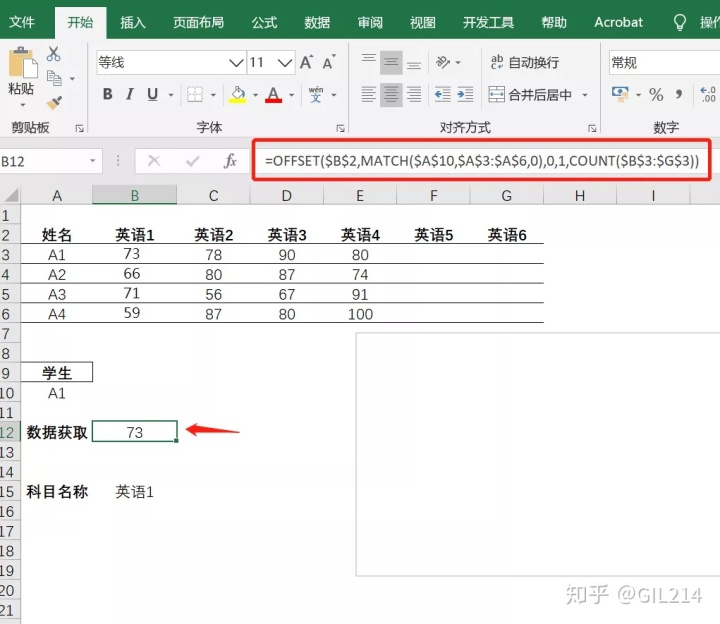This screenshot has height=624, width=720.
Task: Click increase decimal icon
Action: pos(708,95)
